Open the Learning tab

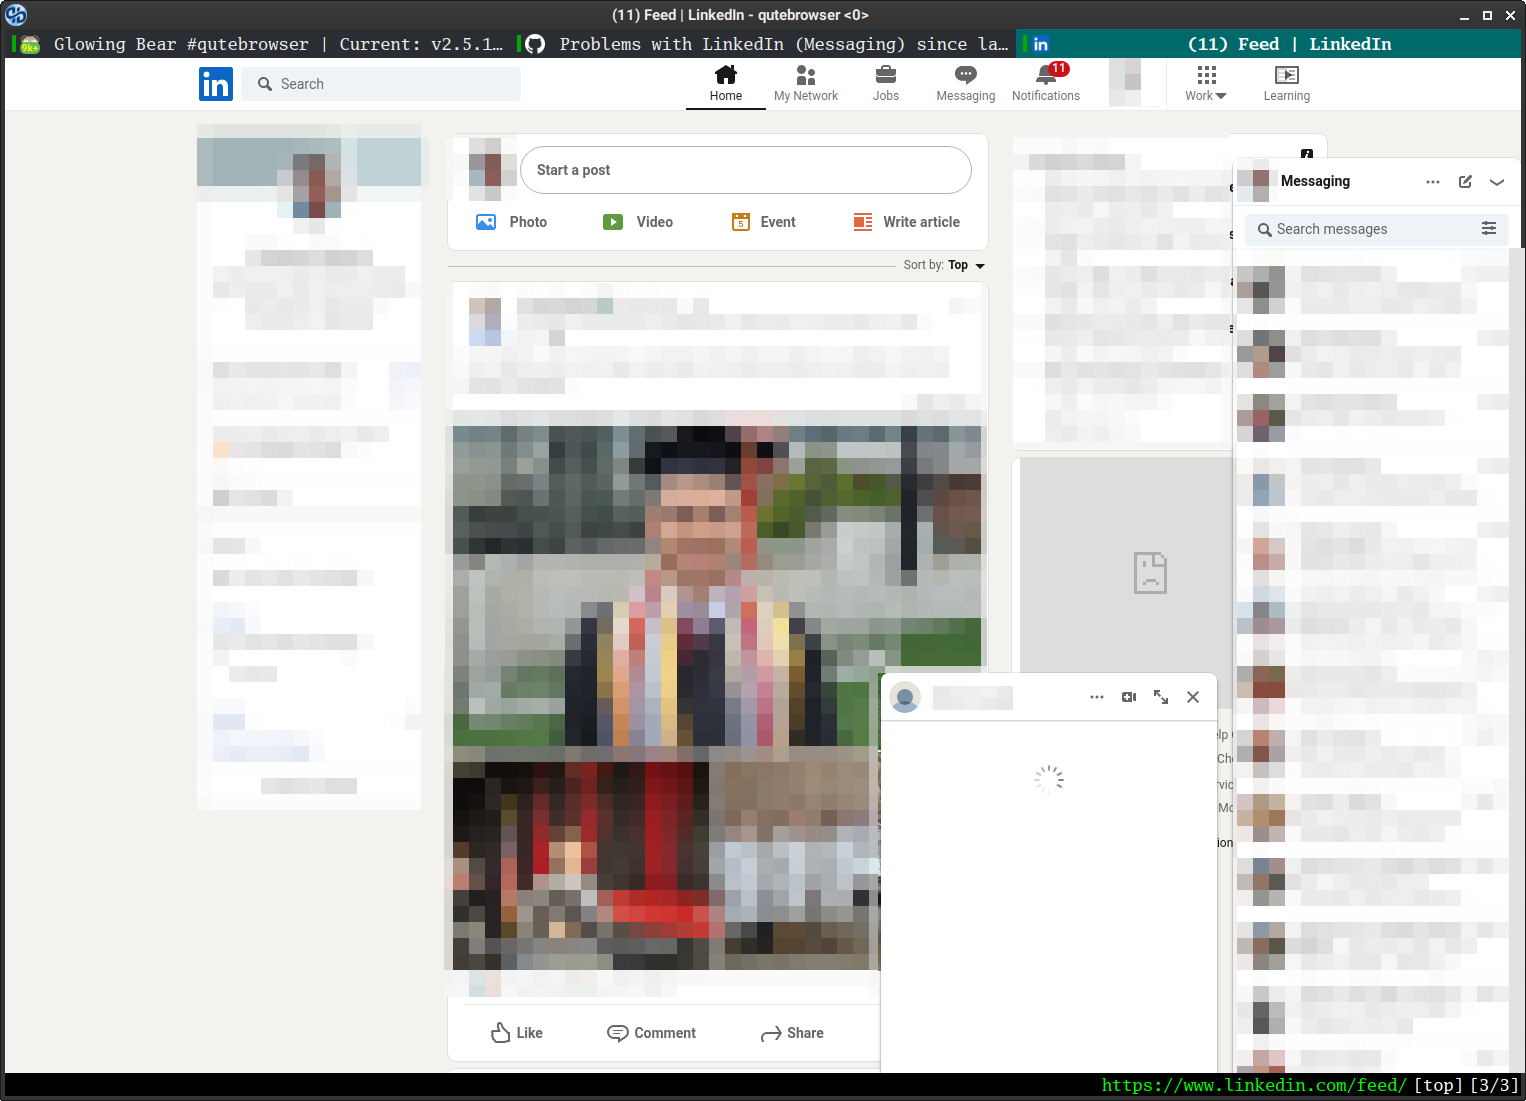click(1286, 82)
